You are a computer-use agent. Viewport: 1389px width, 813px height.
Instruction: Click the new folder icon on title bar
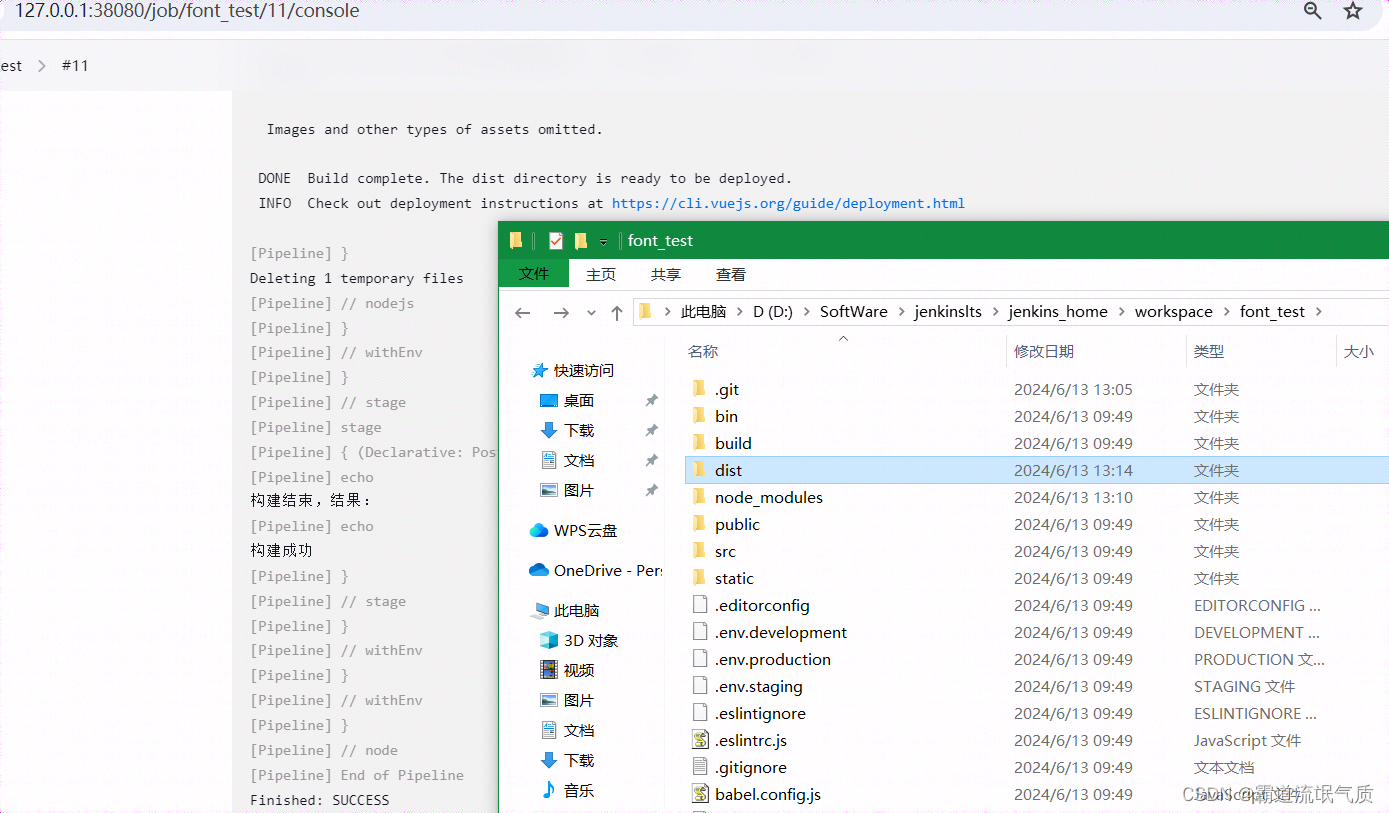click(x=581, y=240)
